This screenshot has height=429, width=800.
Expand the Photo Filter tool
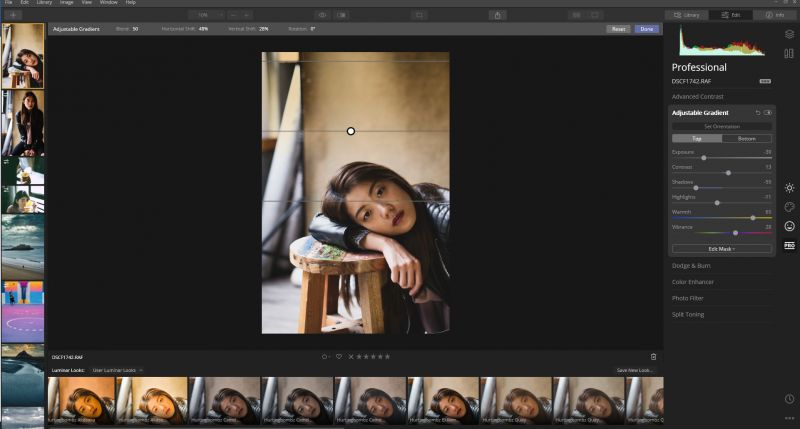[687, 298]
